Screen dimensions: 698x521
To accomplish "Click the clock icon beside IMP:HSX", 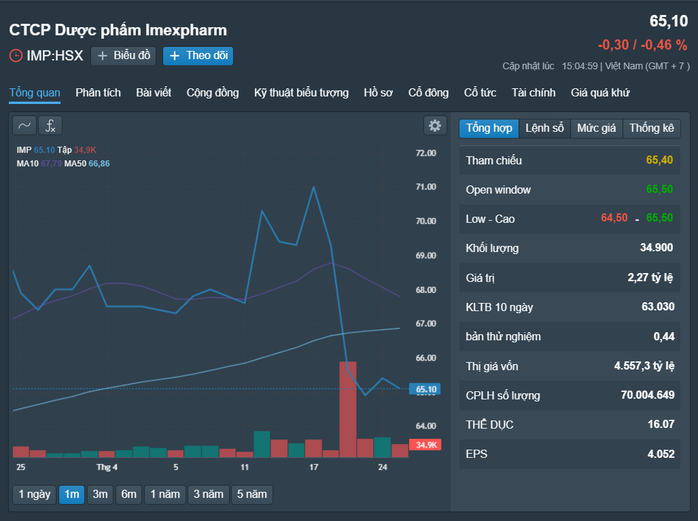I will click(x=16, y=56).
